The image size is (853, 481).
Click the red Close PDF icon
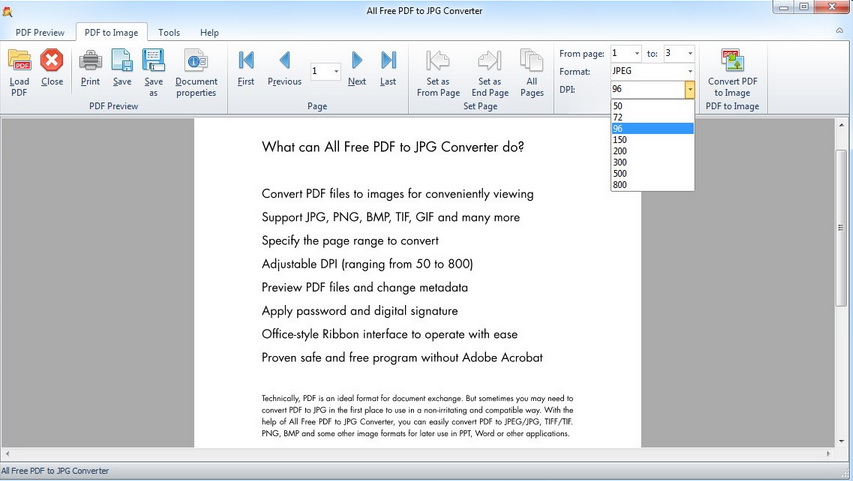[52, 60]
